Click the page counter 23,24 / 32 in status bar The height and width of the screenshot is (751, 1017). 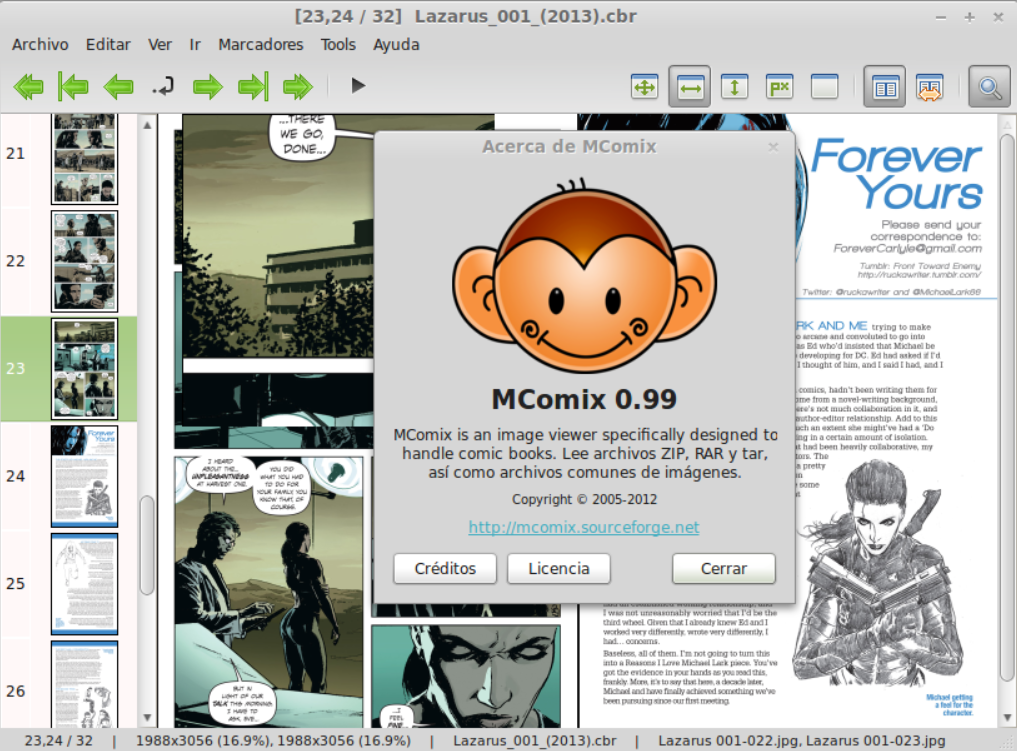click(x=58, y=741)
